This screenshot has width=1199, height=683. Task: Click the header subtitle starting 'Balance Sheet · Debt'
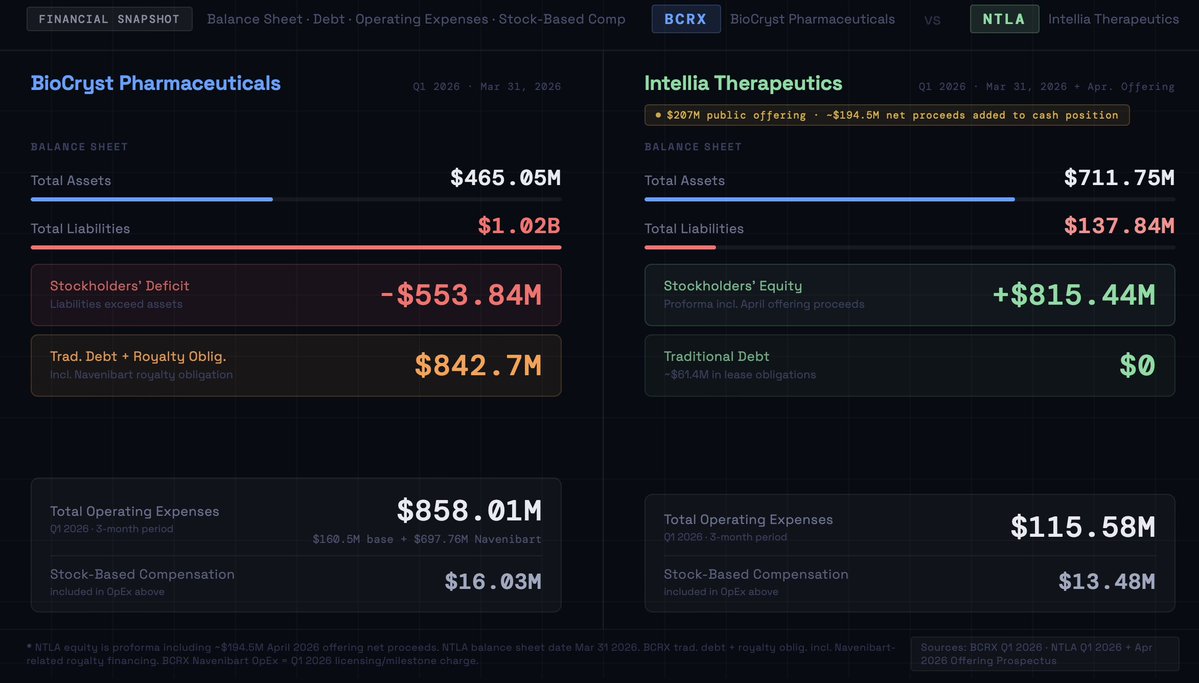[416, 19]
